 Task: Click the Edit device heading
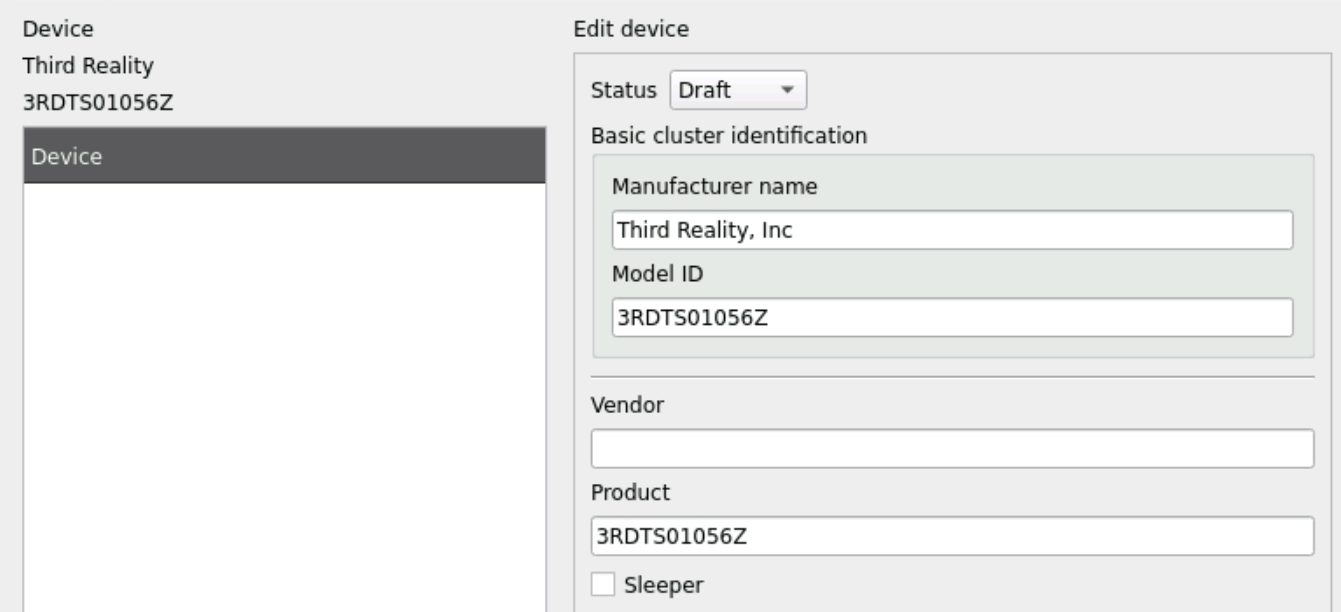point(630,30)
